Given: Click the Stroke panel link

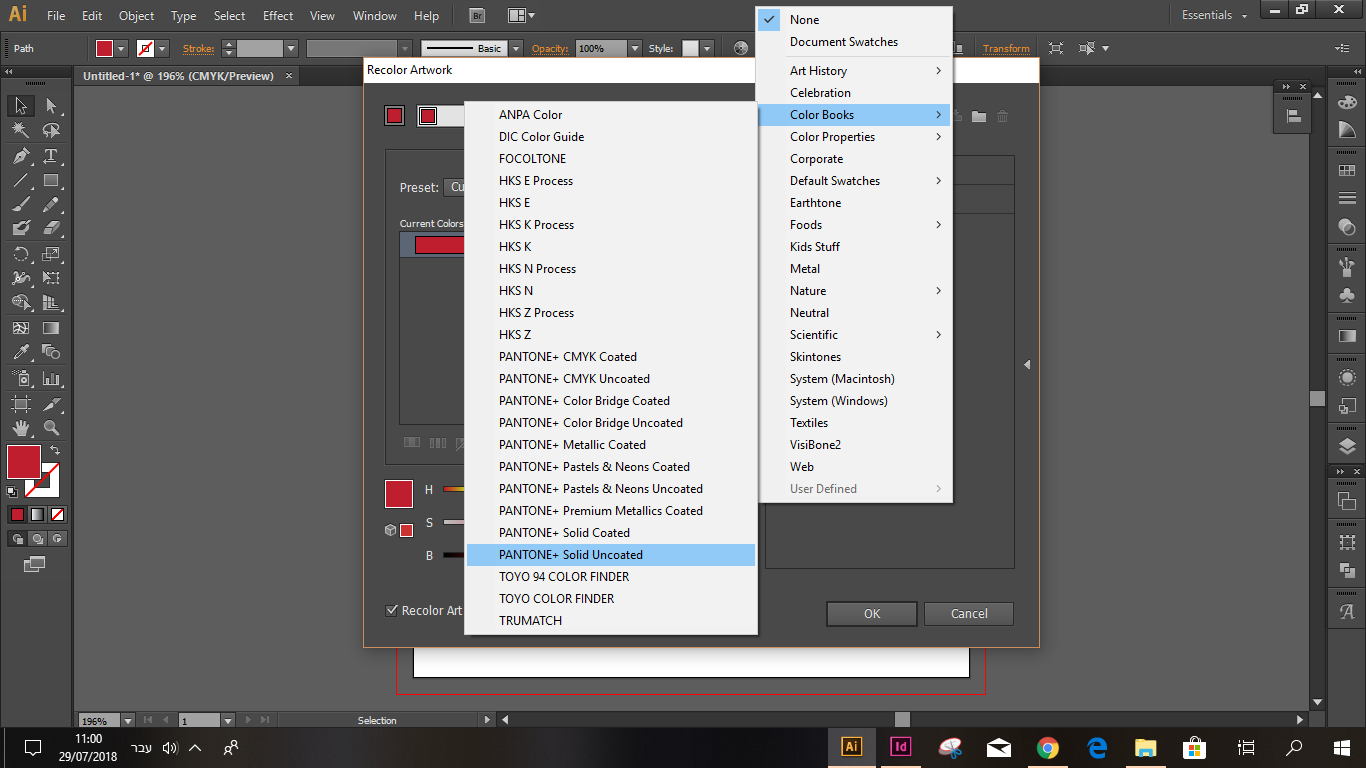Looking at the screenshot, I should point(198,48).
